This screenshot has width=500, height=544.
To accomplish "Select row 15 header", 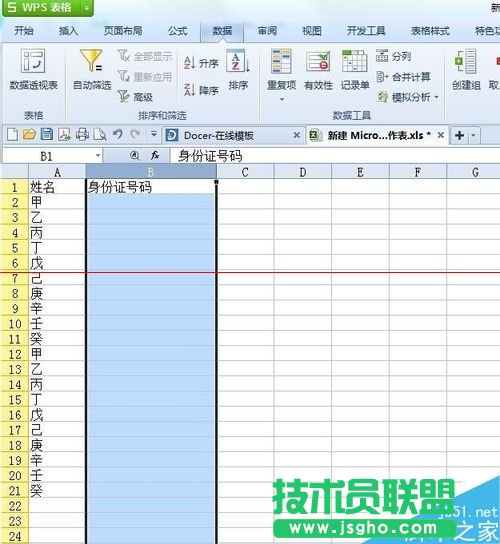I will pos(15,400).
